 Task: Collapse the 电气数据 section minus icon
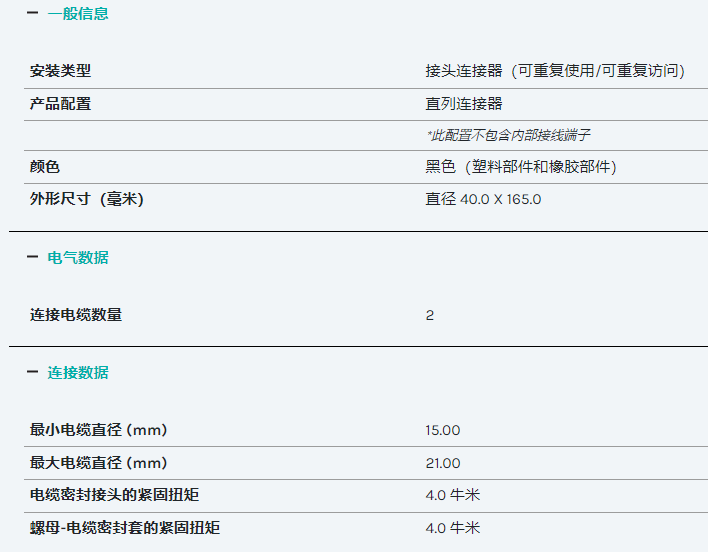point(33,257)
